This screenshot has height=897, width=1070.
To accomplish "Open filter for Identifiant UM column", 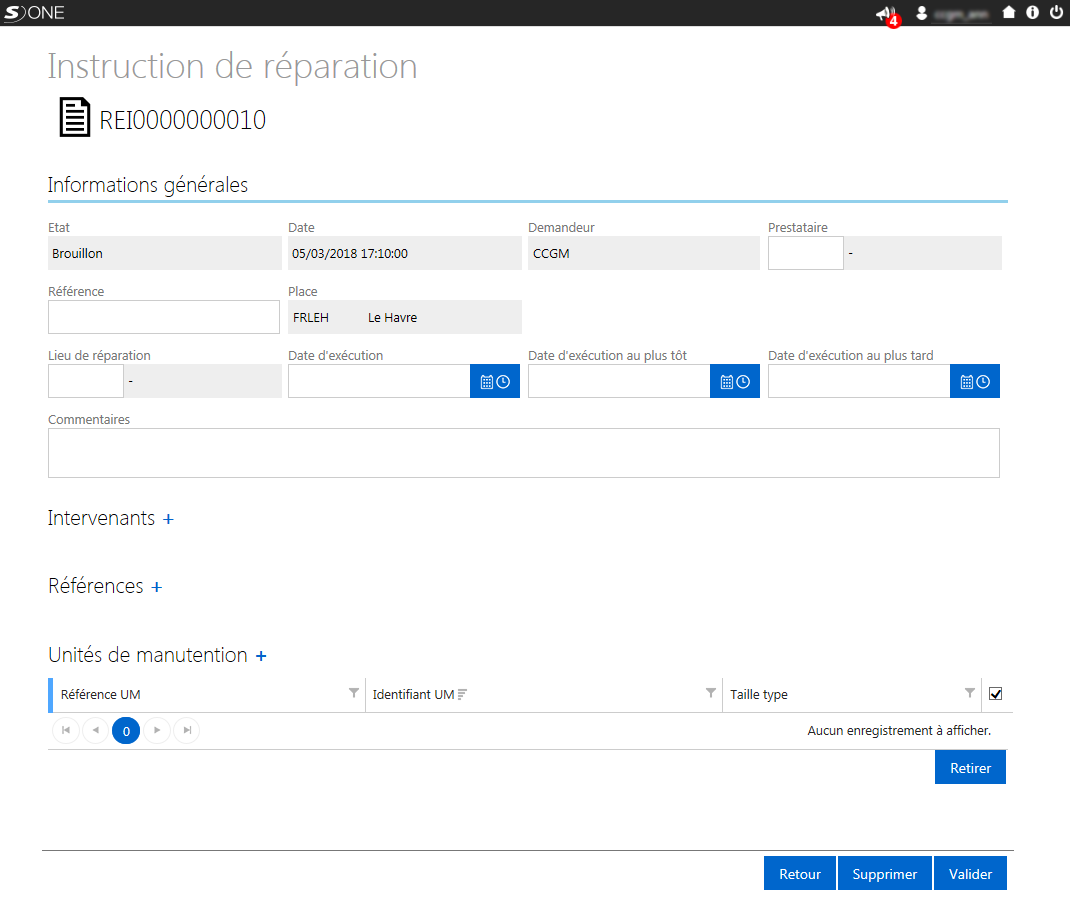I will pyautogui.click(x=710, y=694).
